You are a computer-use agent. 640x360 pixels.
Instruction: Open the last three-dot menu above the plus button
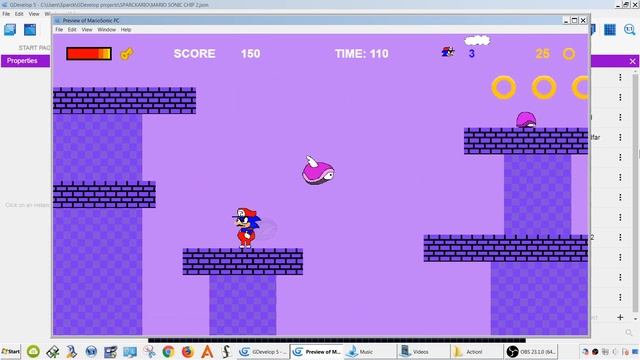click(620, 297)
